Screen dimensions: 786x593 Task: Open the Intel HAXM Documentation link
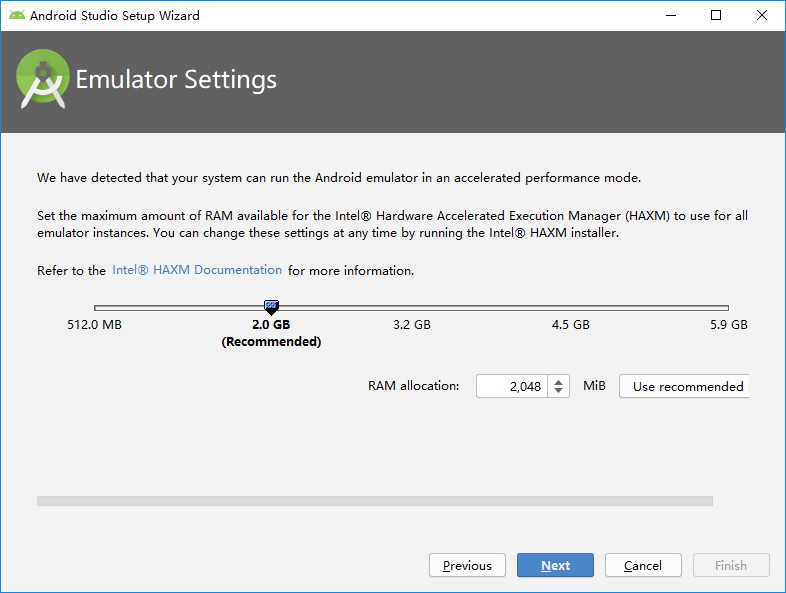click(x=196, y=270)
